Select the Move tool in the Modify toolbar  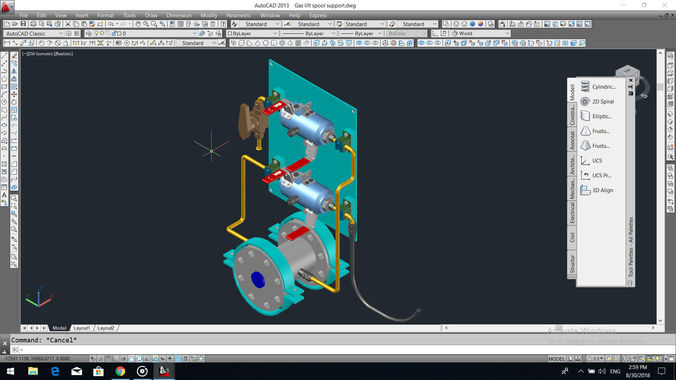pos(14,94)
